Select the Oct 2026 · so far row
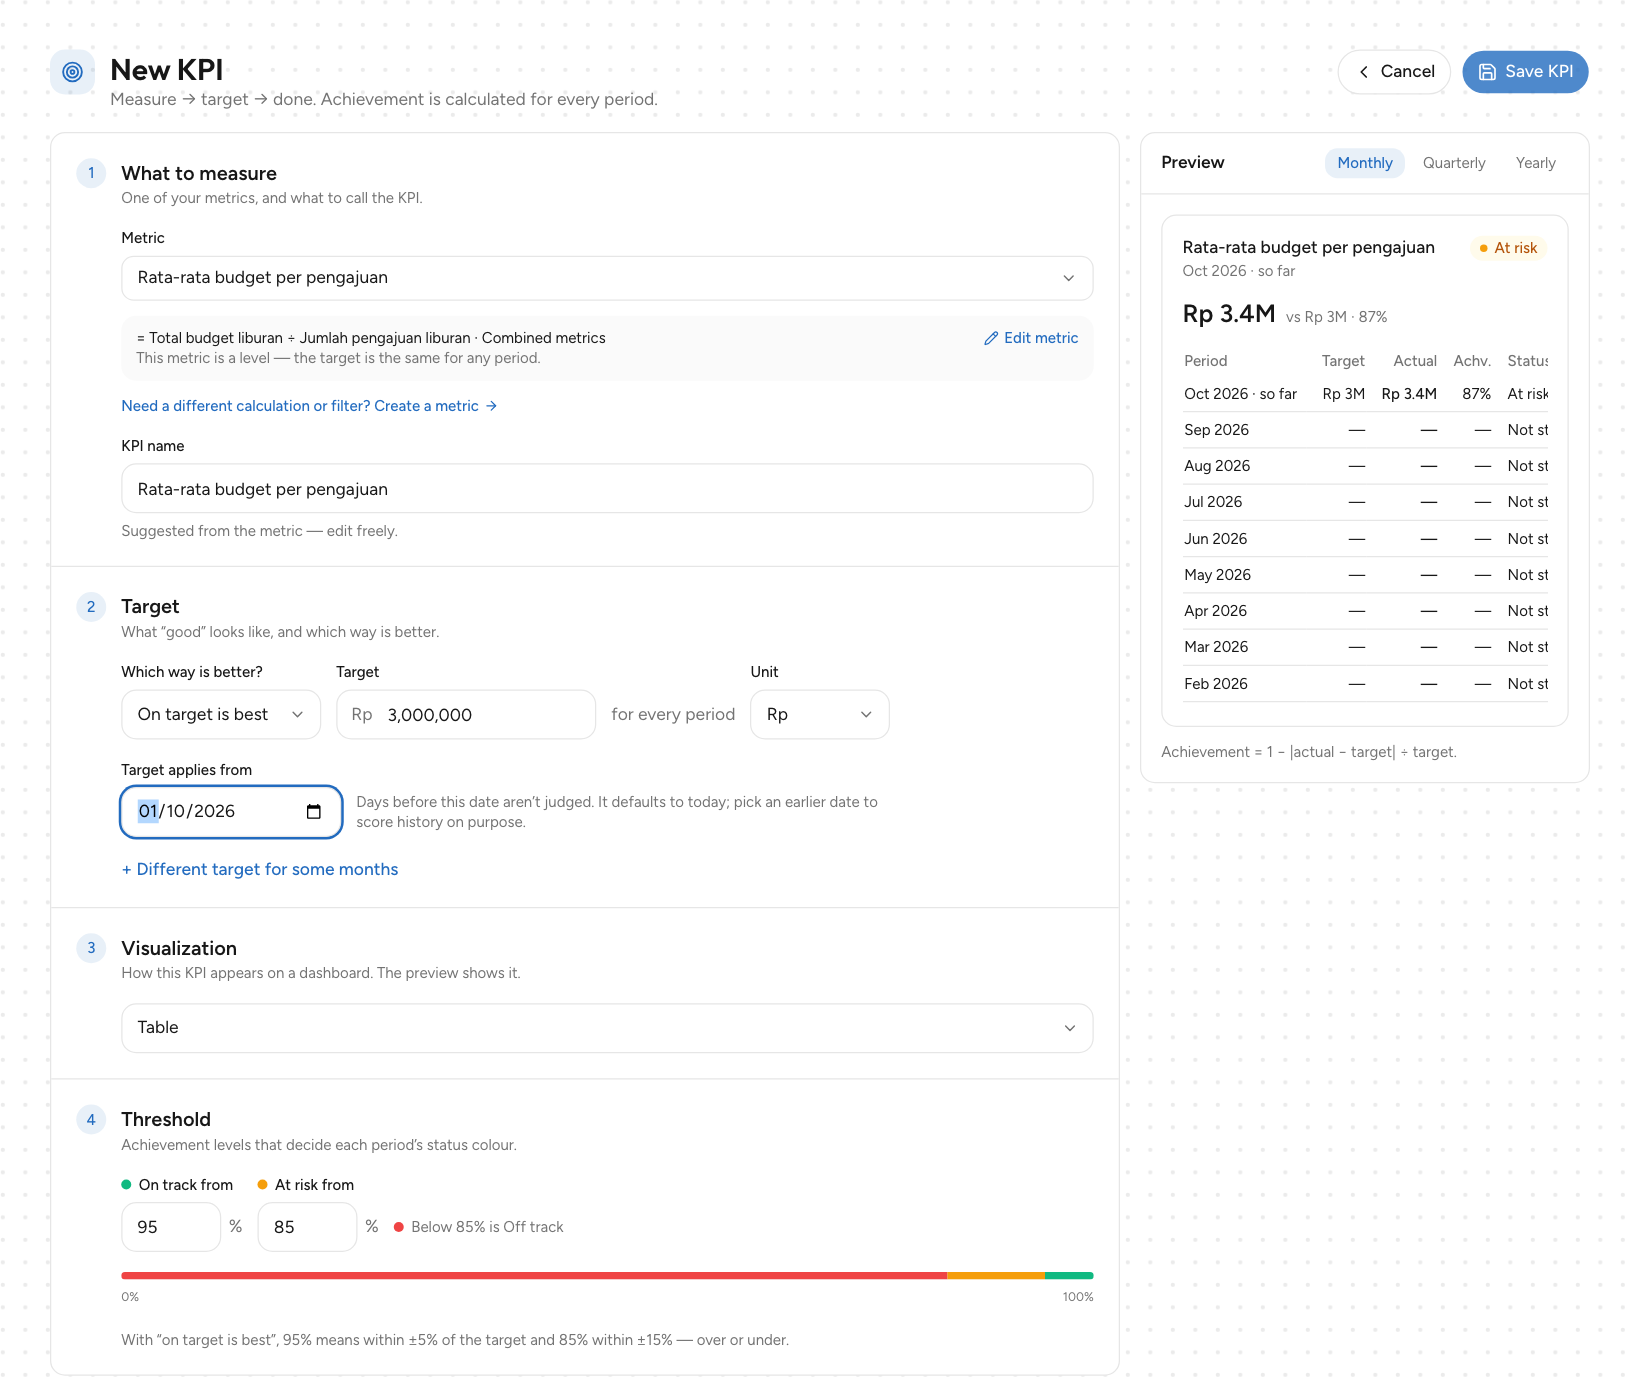Viewport: 1640px width, 1387px height. (x=1365, y=394)
